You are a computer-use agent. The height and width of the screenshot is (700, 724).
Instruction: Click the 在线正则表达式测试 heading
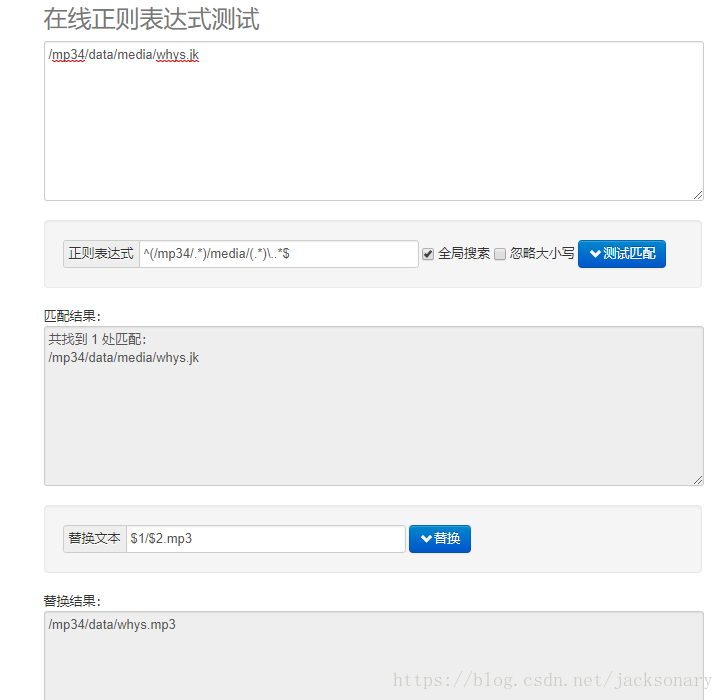[x=151, y=19]
